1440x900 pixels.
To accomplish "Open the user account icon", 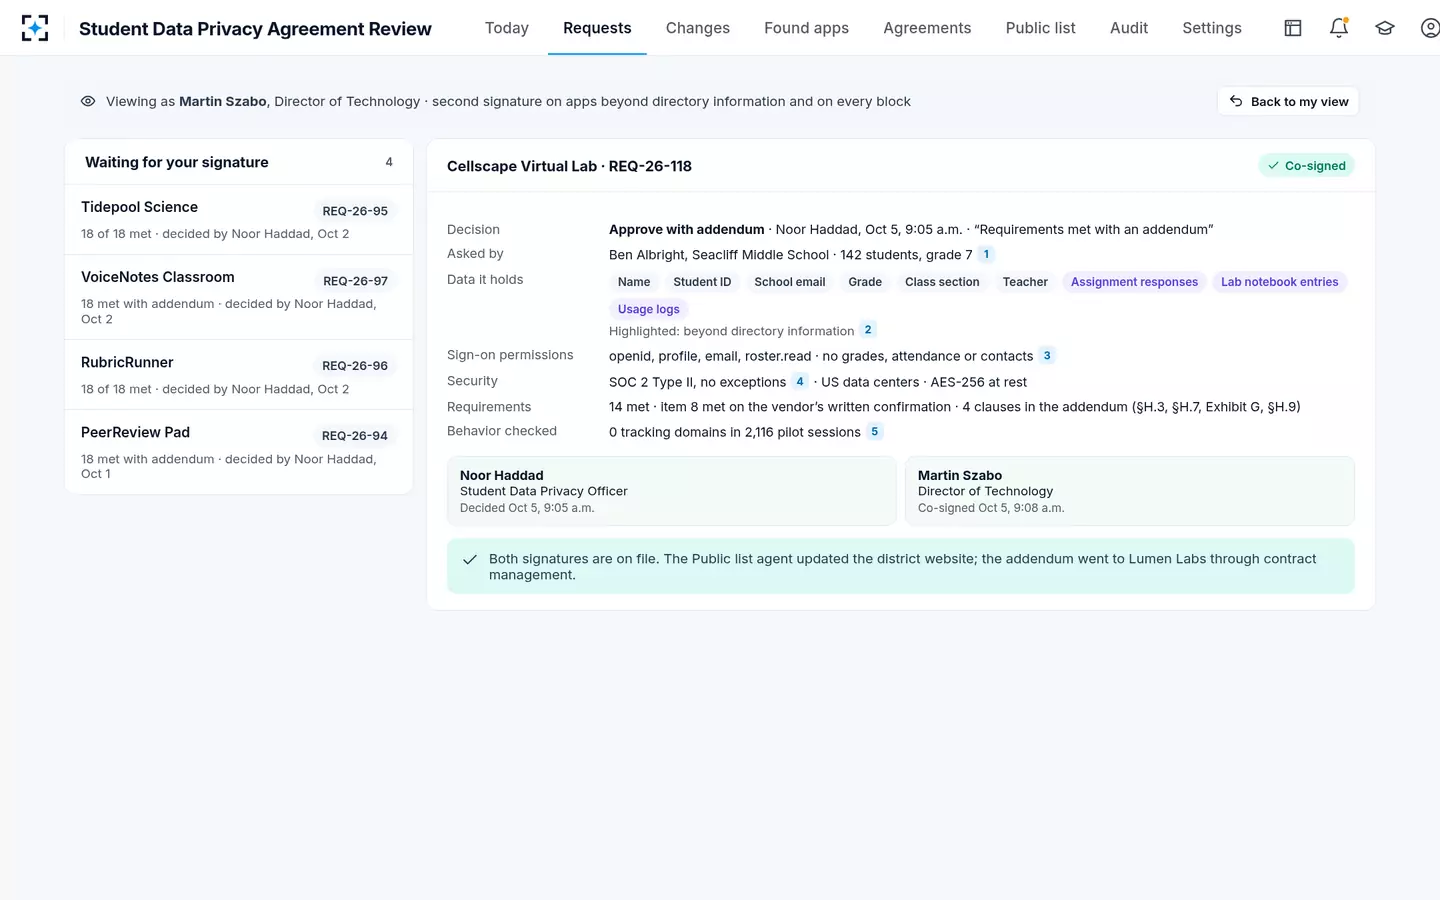I will pos(1430,28).
